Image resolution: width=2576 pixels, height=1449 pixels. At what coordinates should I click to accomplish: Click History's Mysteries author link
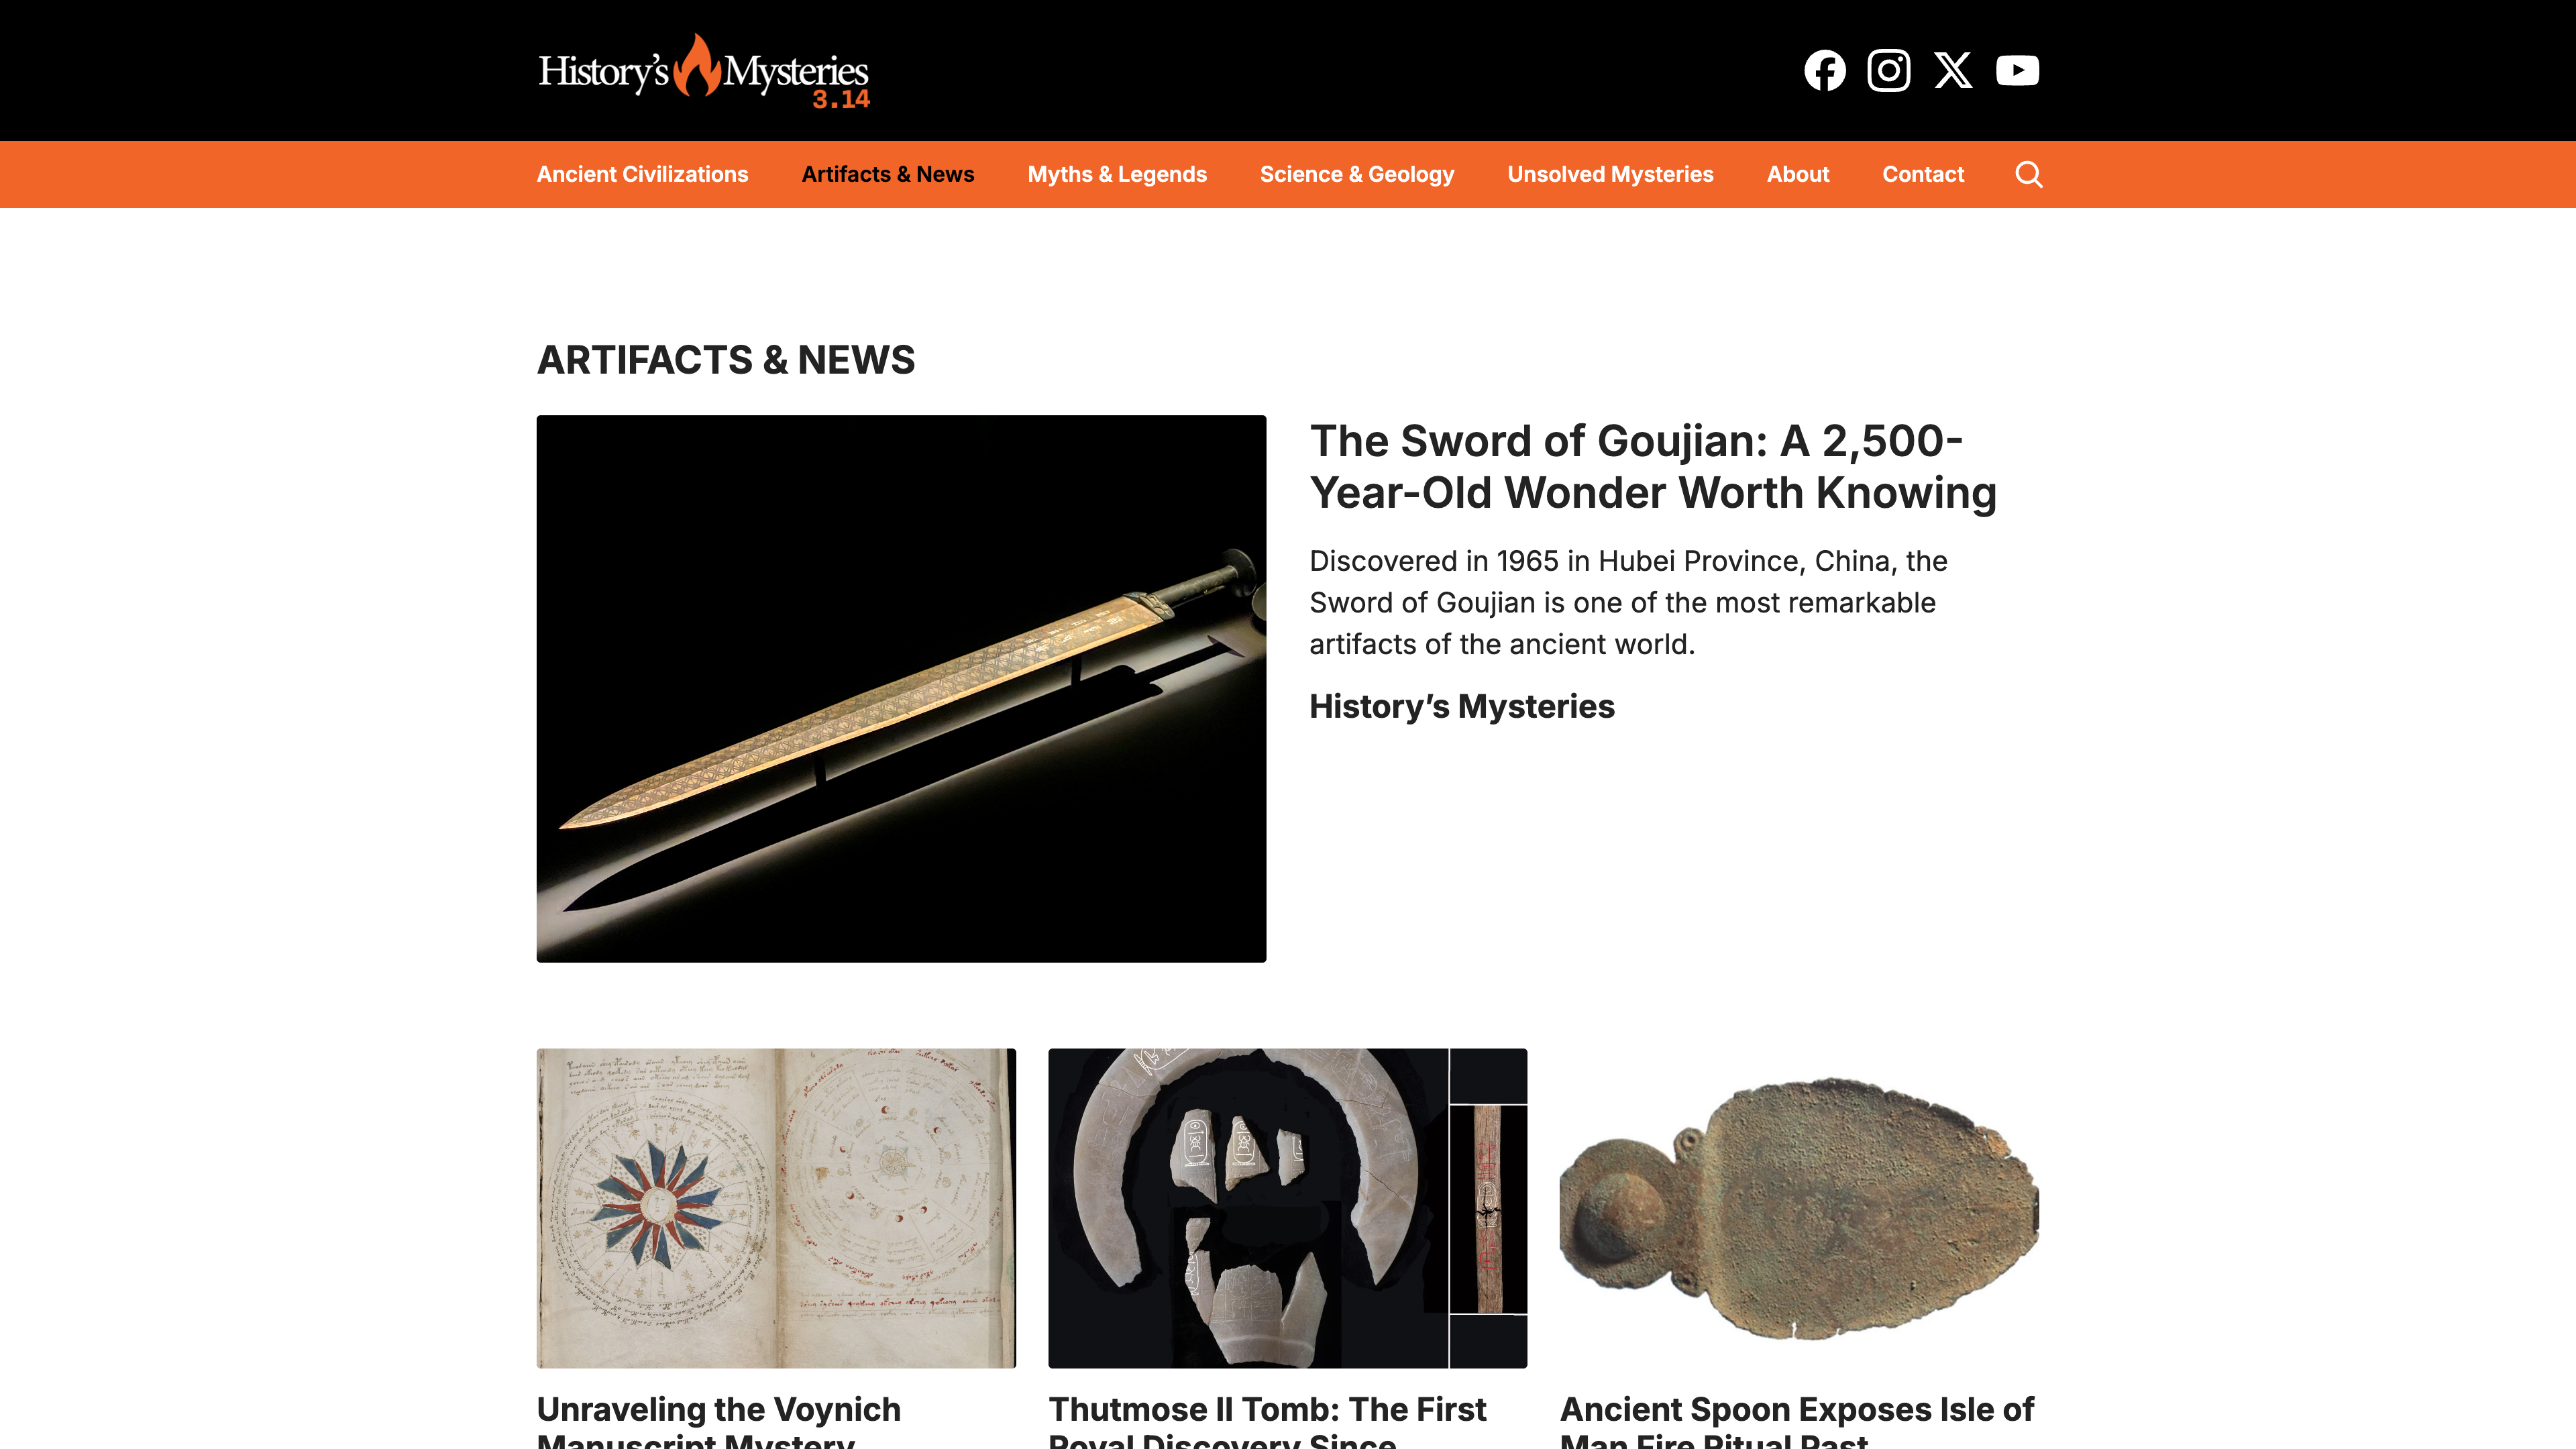click(1461, 706)
